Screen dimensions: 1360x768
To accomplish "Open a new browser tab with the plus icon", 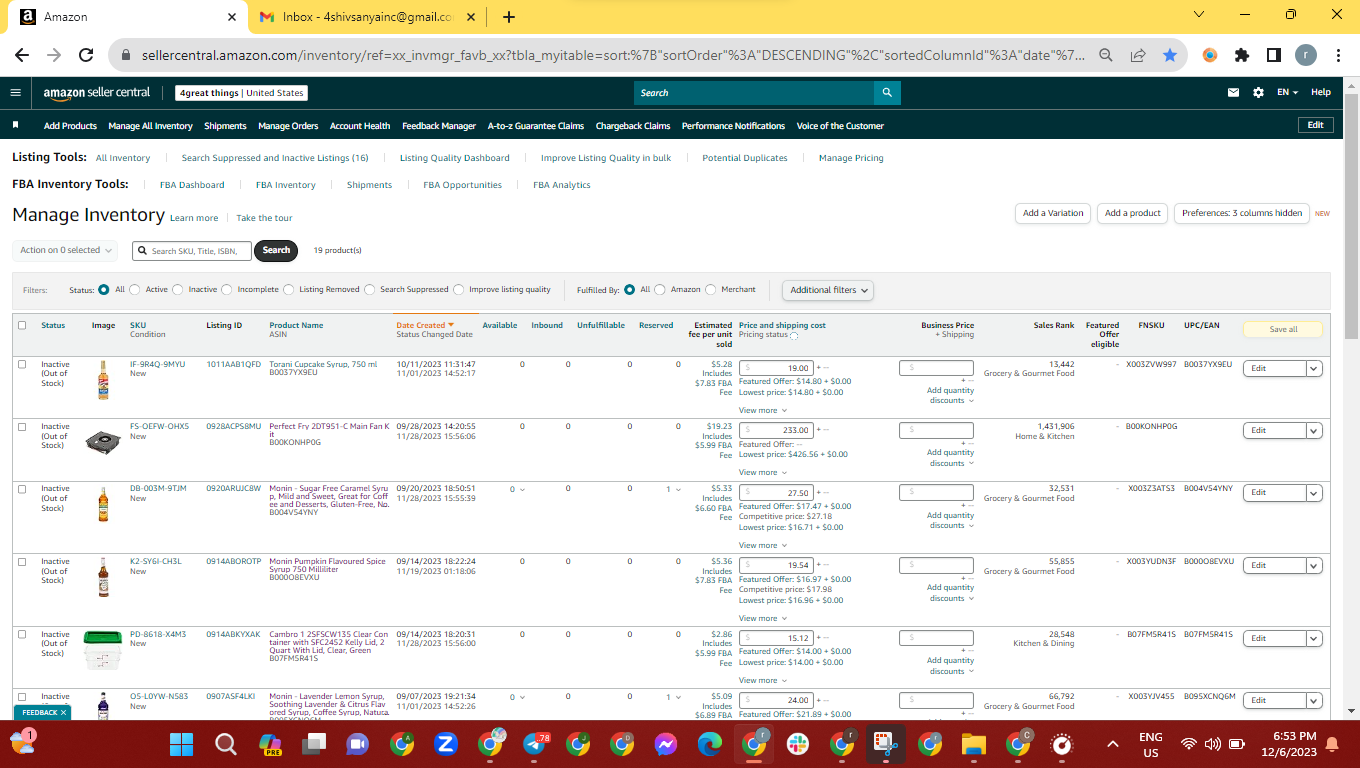I will pos(509,17).
